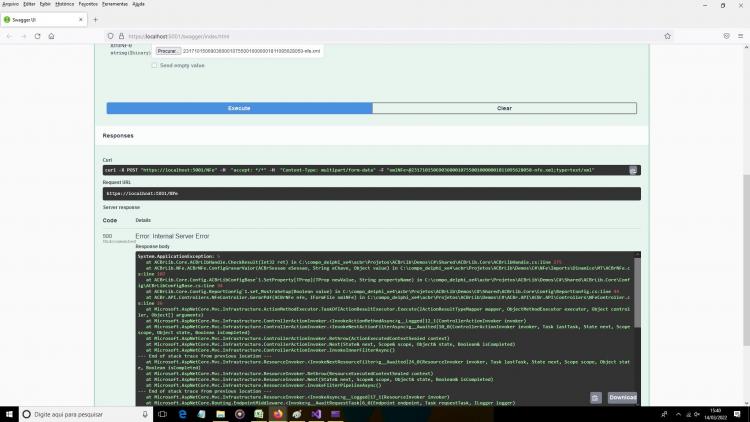Download the response body
Screen dimensions: 750x422
(622, 398)
